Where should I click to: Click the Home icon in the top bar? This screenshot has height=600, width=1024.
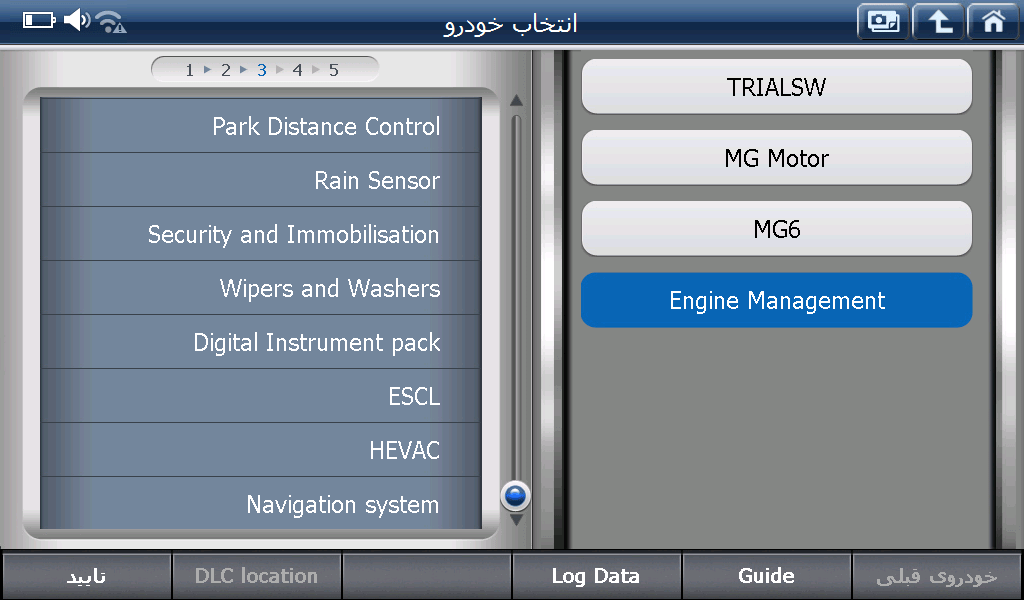993,22
